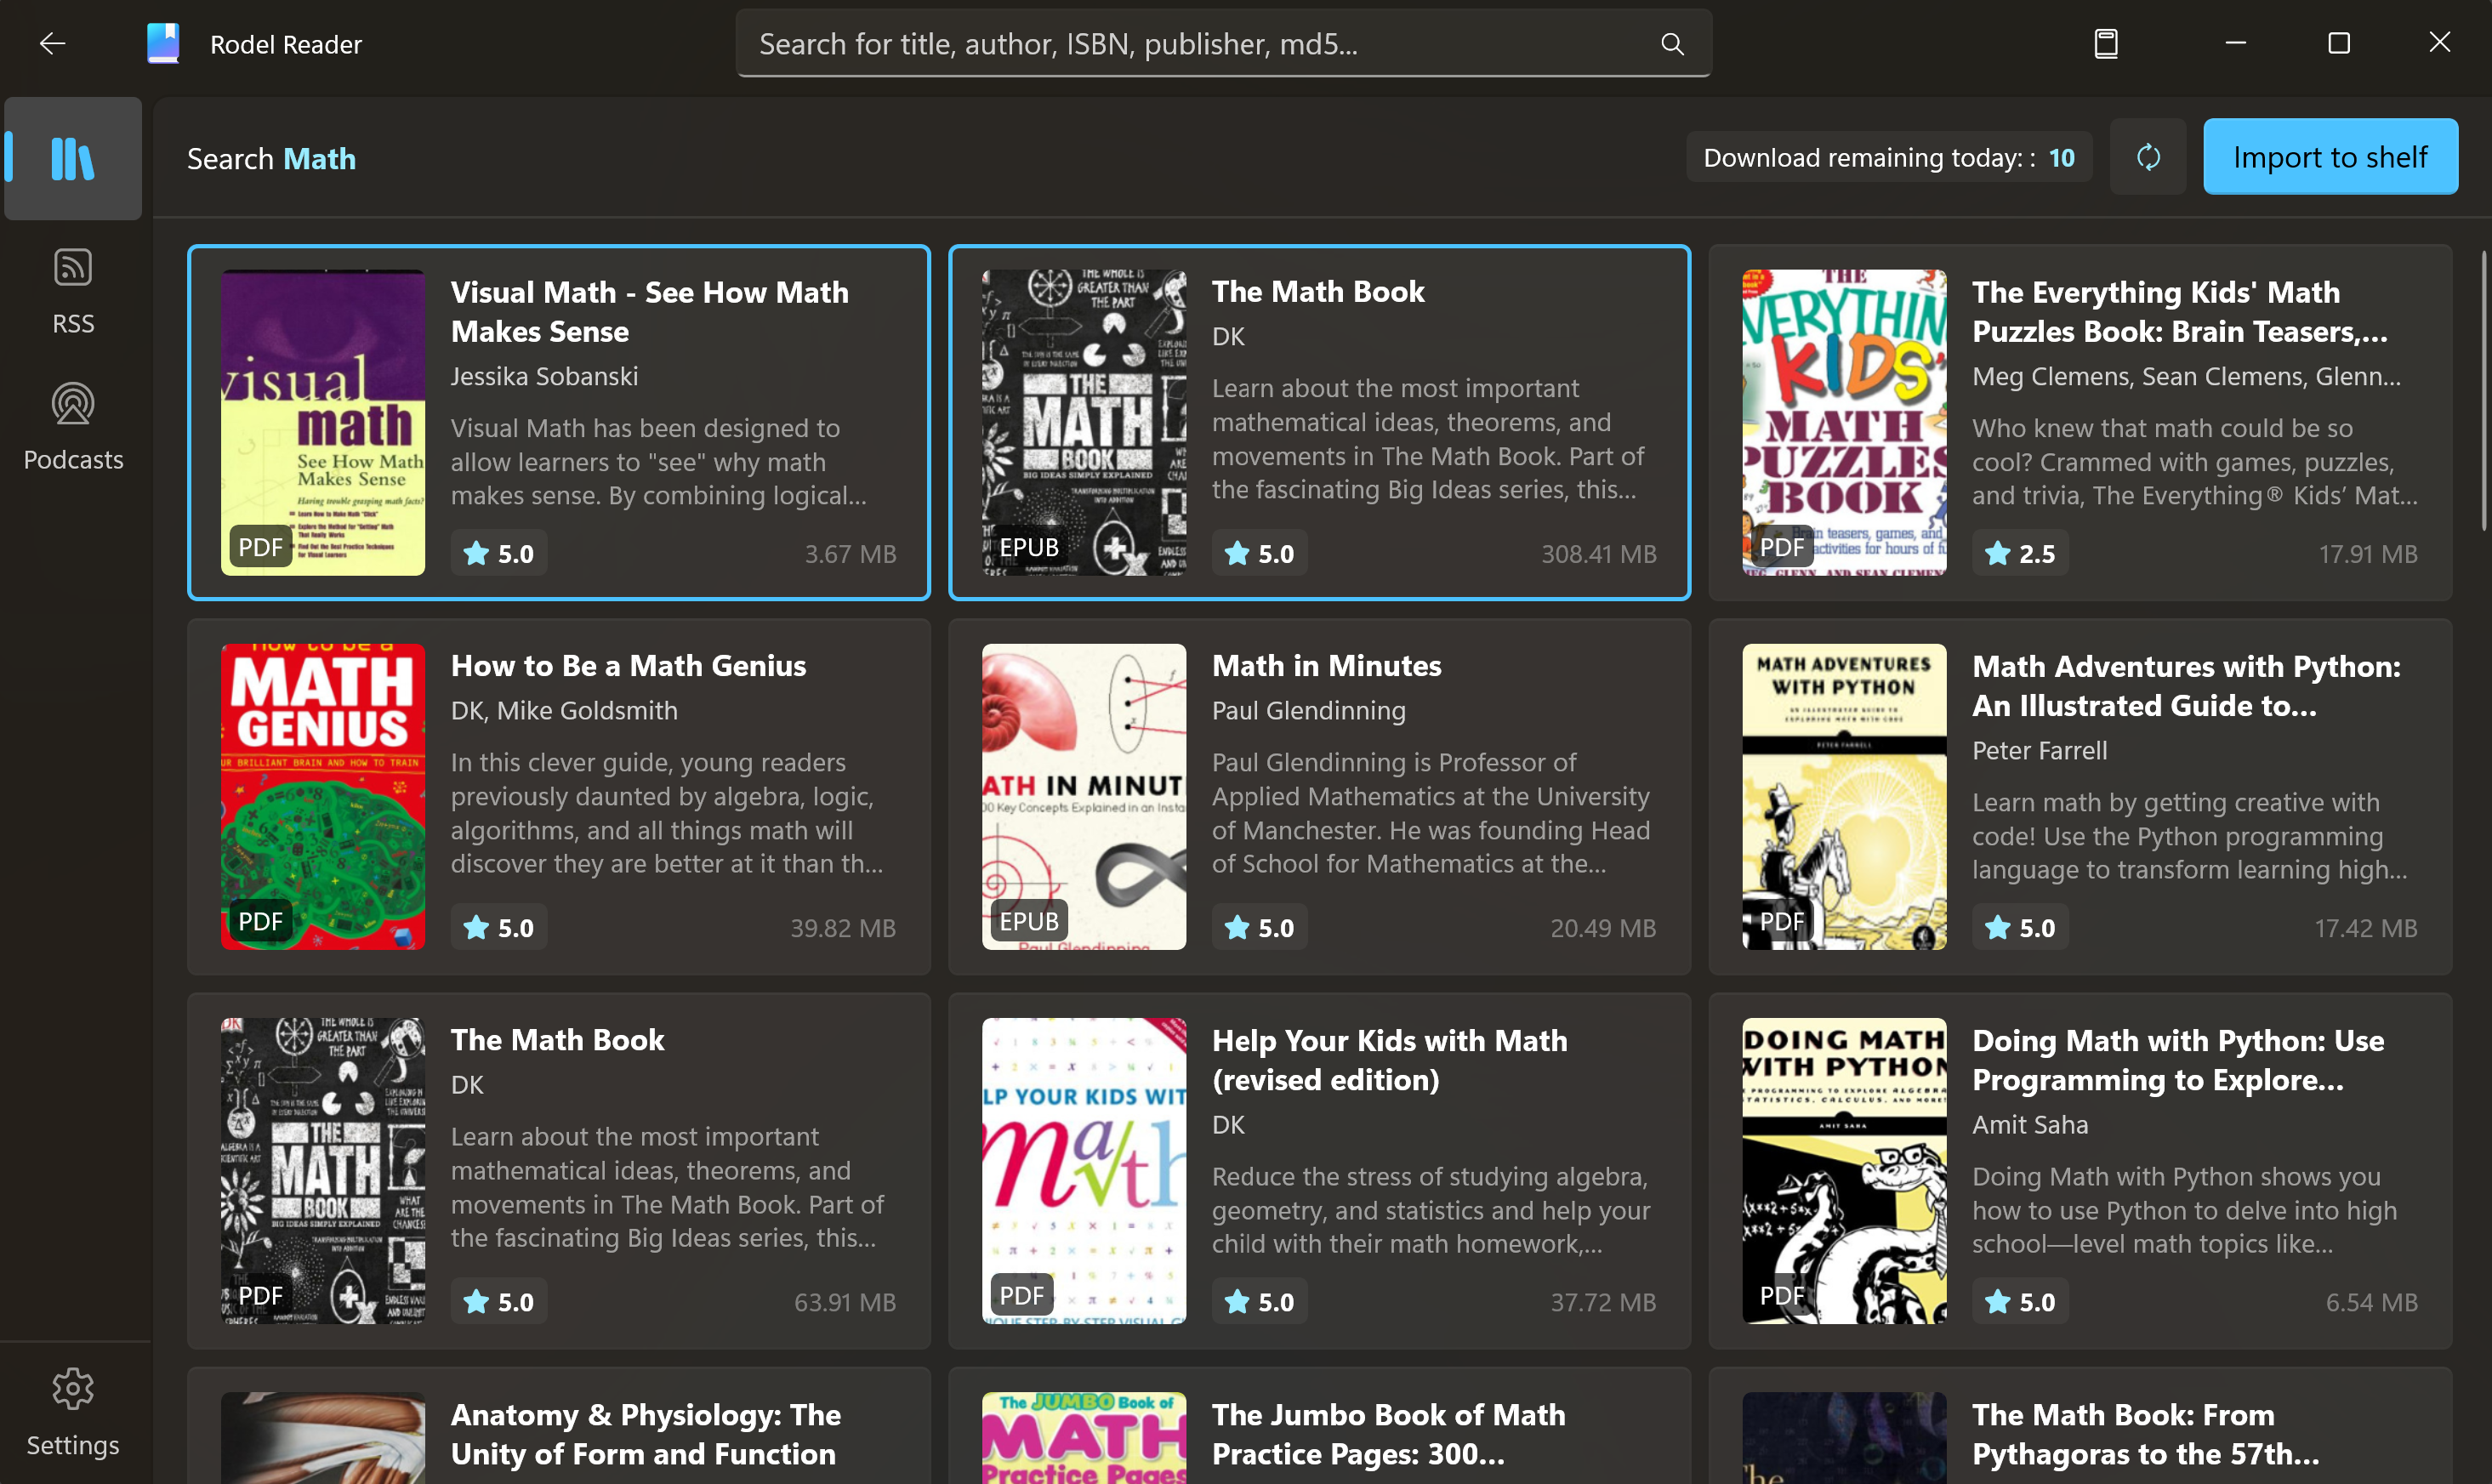Open Help Your Kids with Math cover
This screenshot has height=1484, width=2492.
[1084, 1170]
